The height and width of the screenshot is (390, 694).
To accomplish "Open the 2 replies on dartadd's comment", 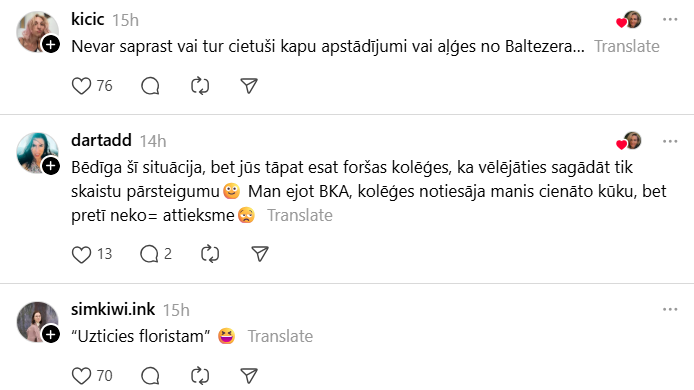I will click(155, 255).
